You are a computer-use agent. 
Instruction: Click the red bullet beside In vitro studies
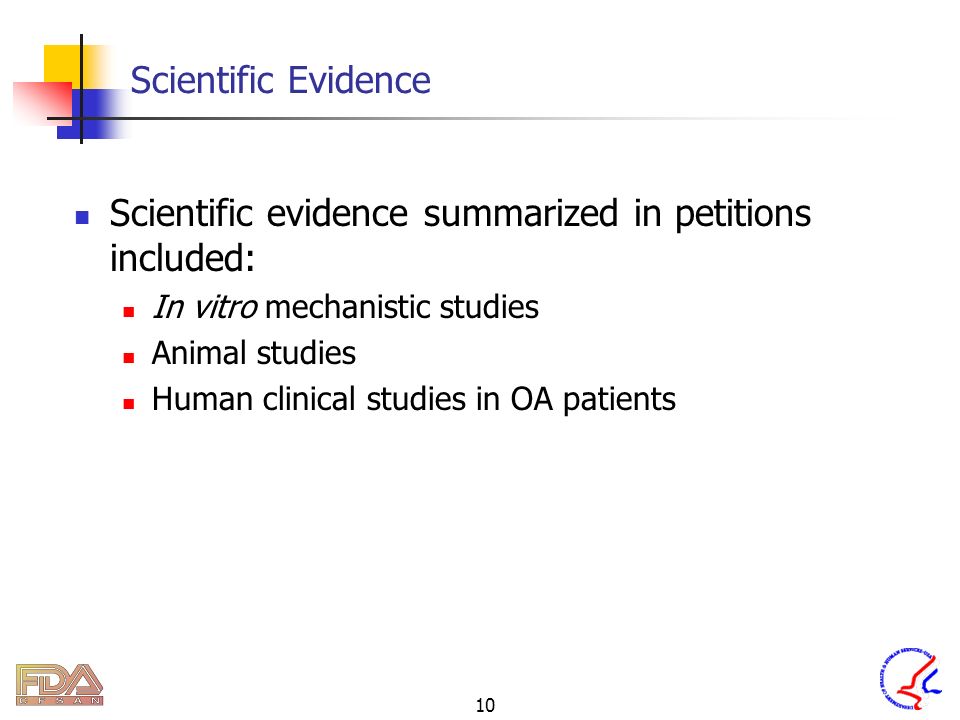pos(129,312)
